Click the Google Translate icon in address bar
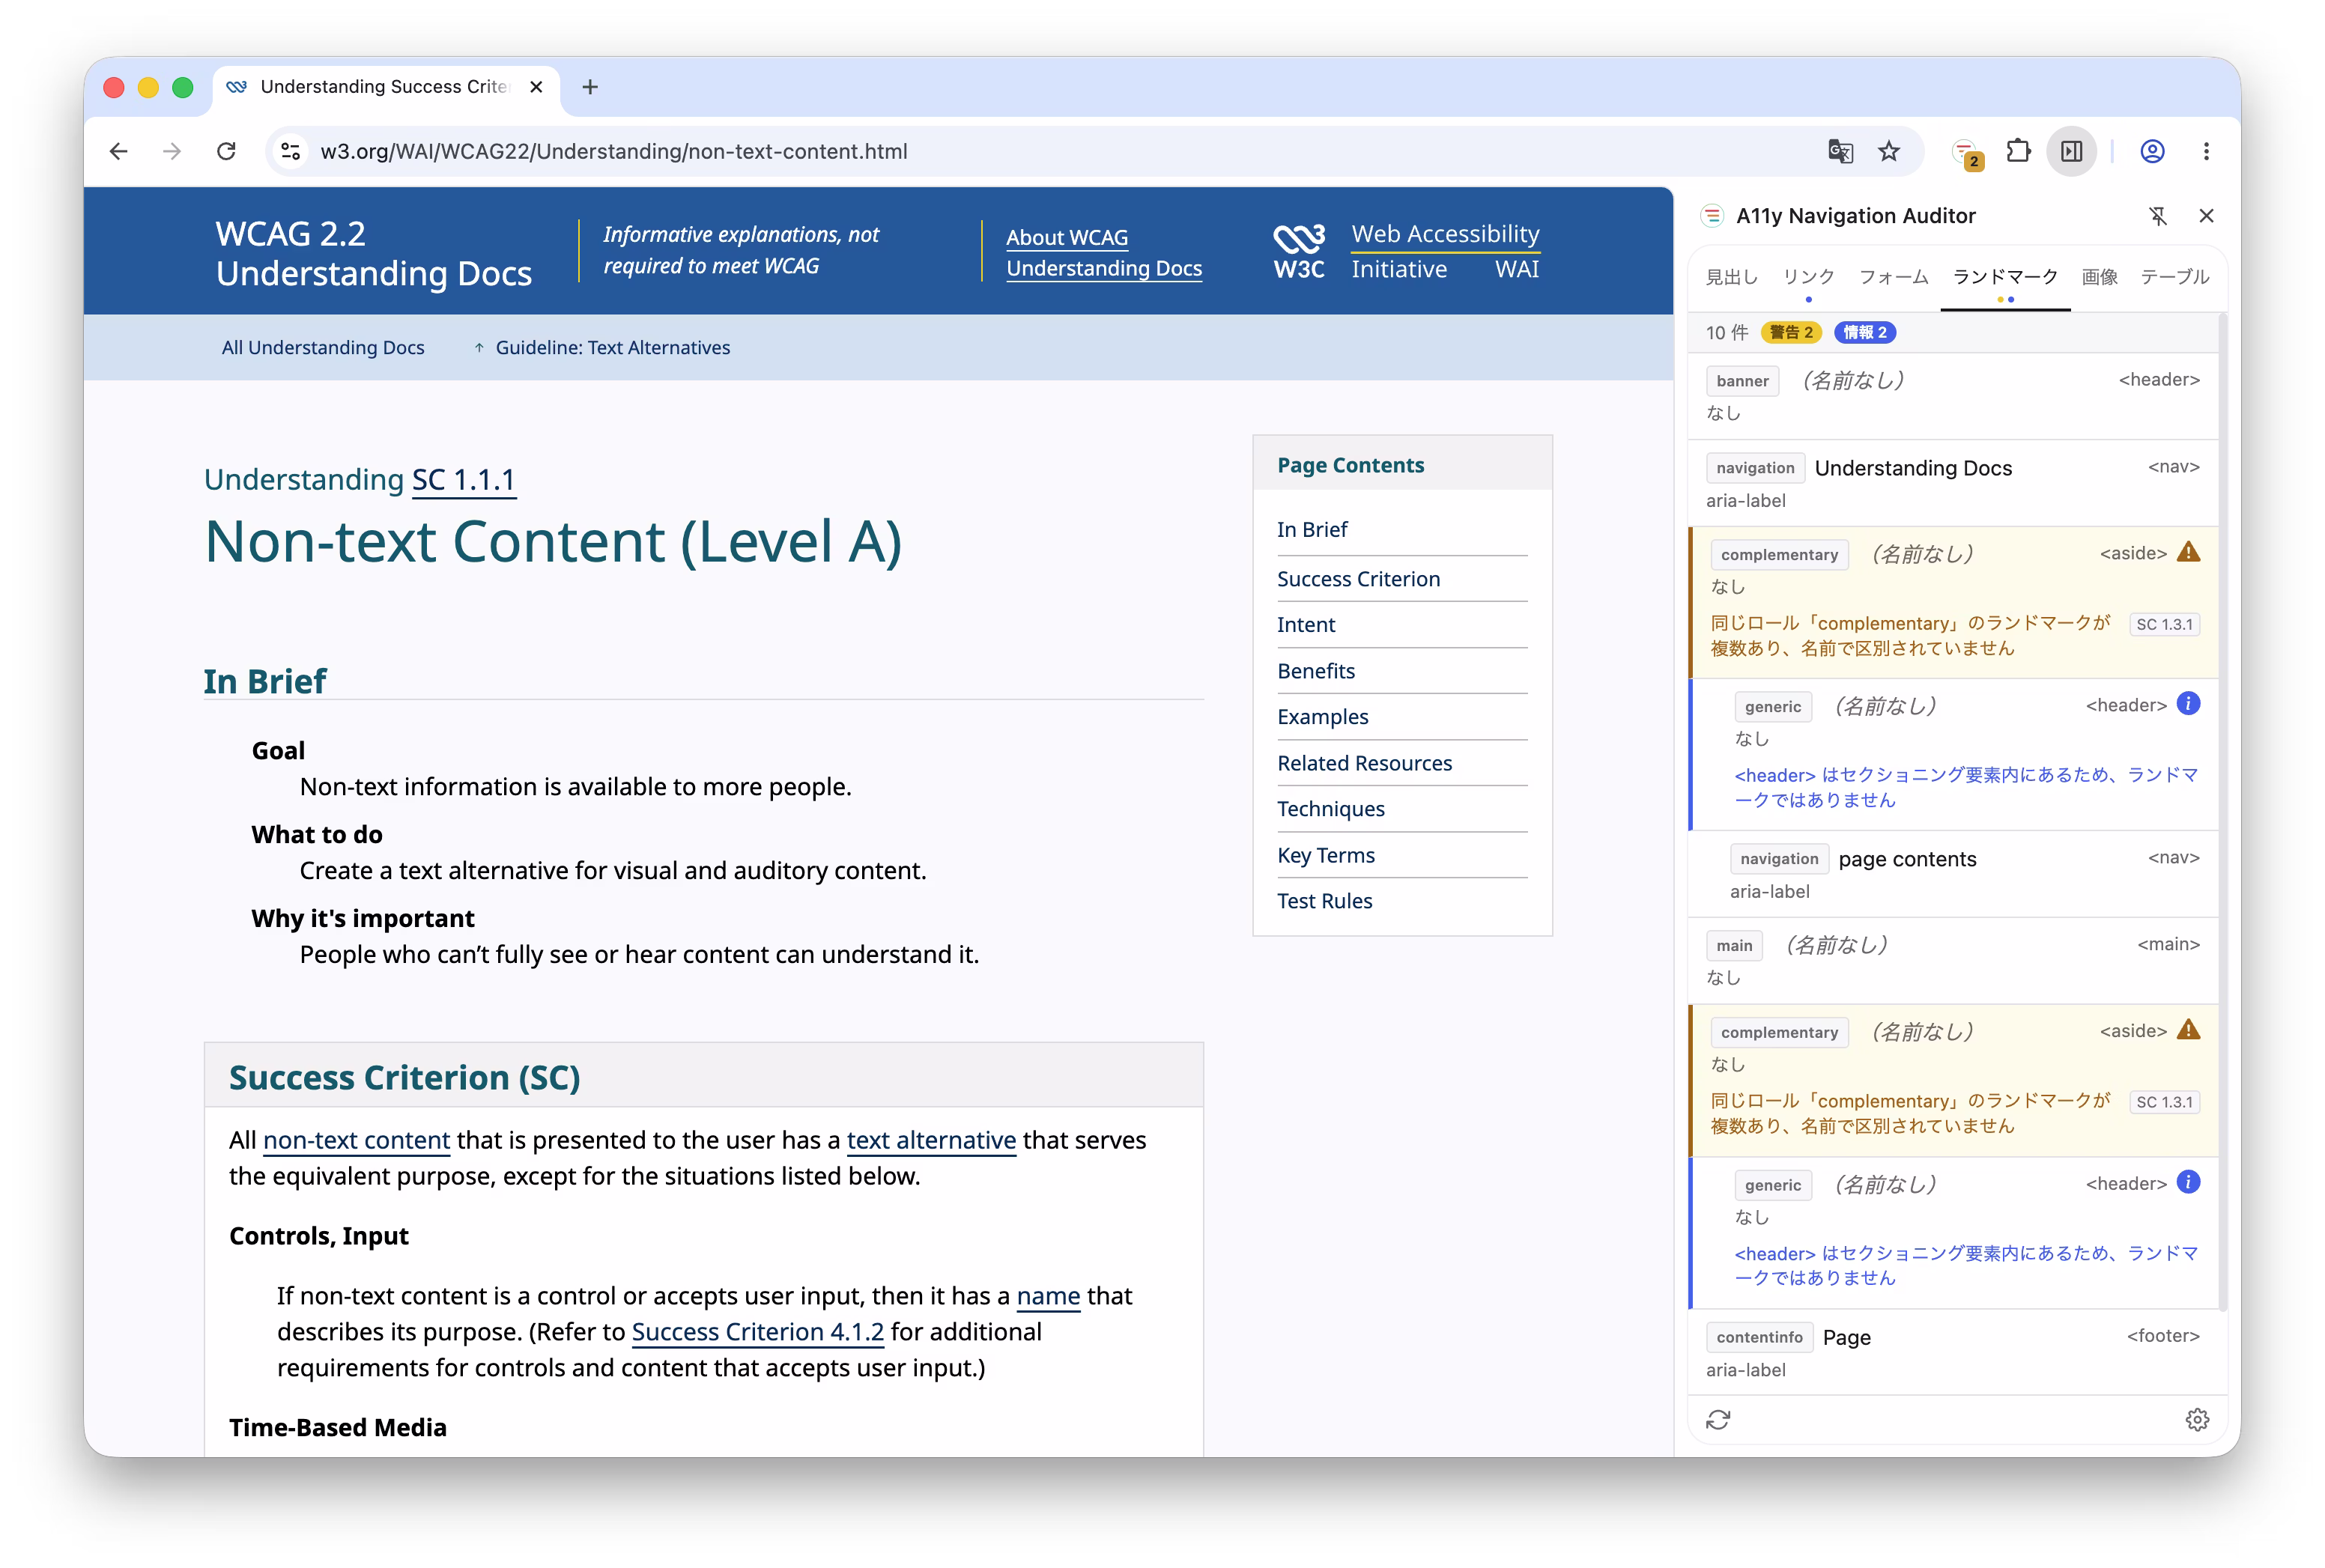The height and width of the screenshot is (1568, 2325). pos(1840,151)
